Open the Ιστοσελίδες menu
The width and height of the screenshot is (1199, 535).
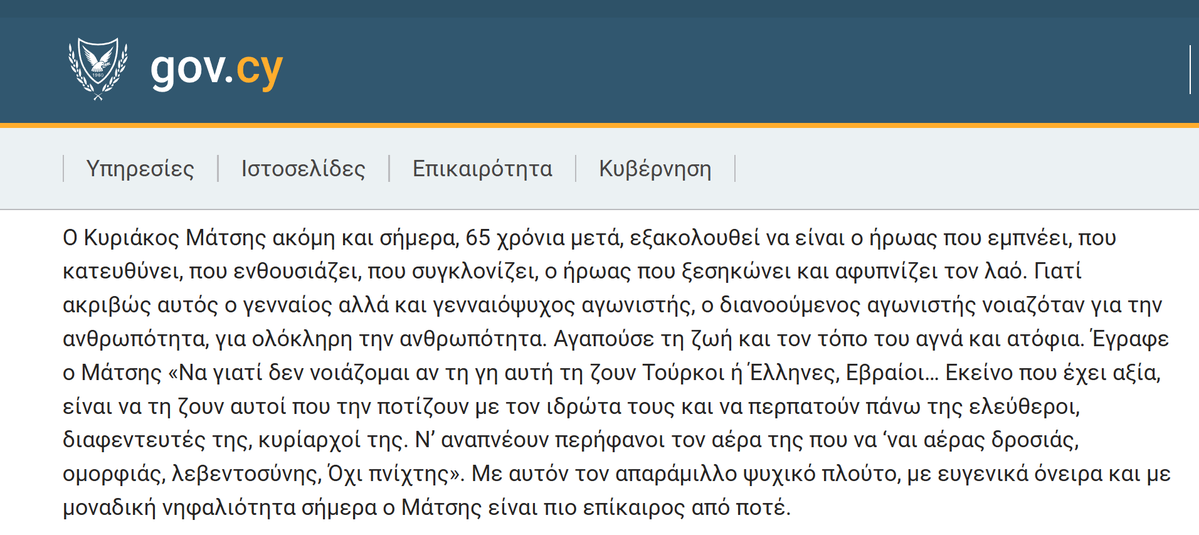point(304,169)
